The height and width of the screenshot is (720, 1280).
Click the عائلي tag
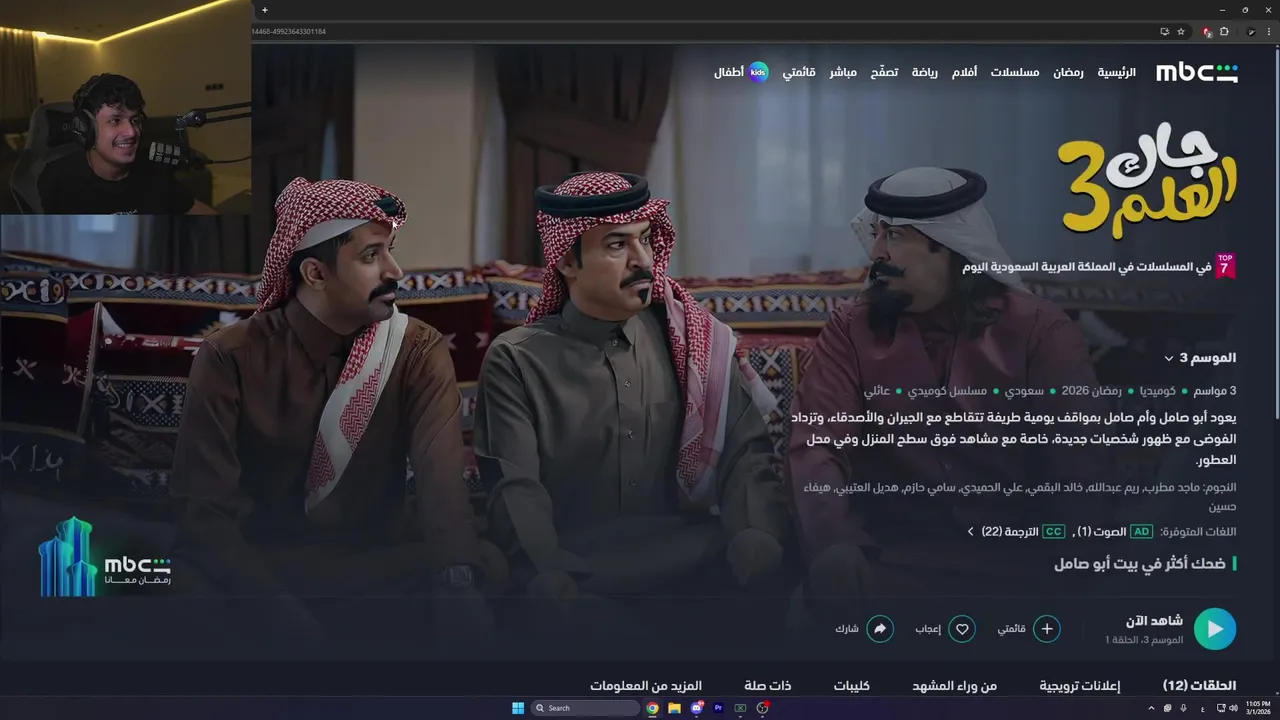[877, 391]
